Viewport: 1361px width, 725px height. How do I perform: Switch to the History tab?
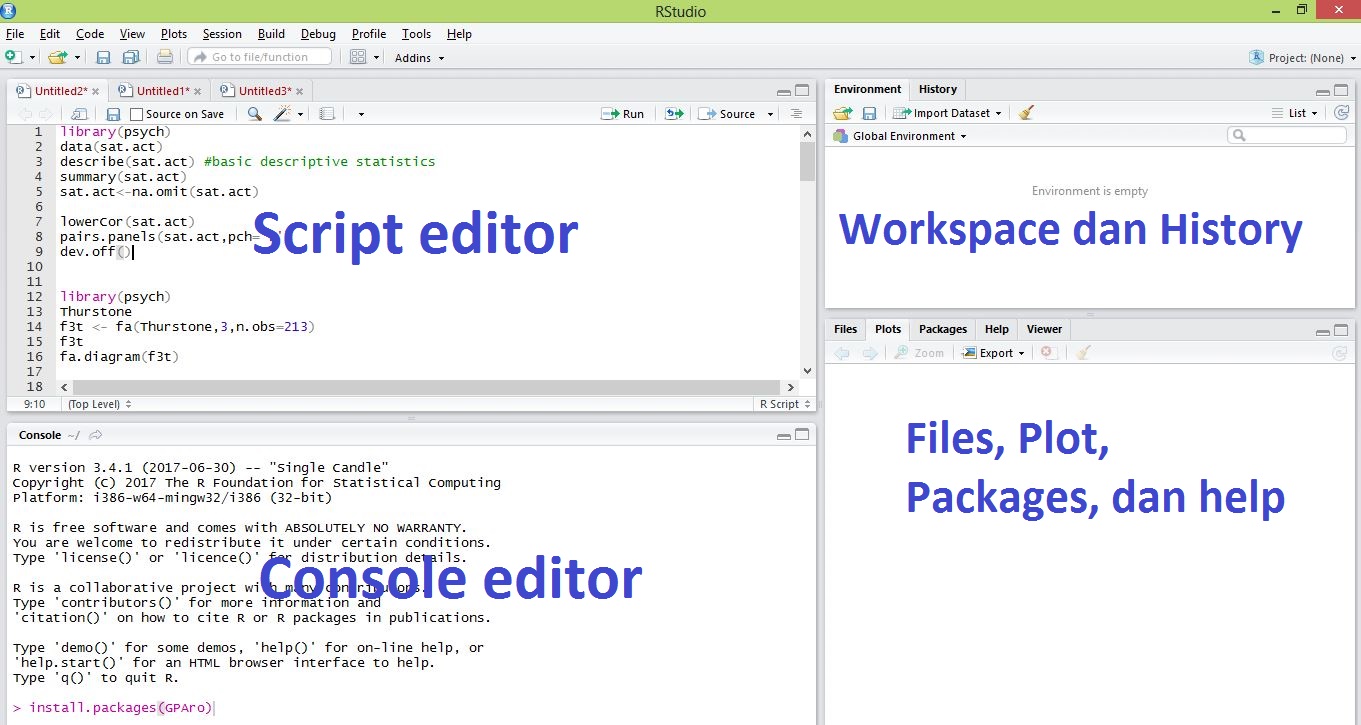936,89
